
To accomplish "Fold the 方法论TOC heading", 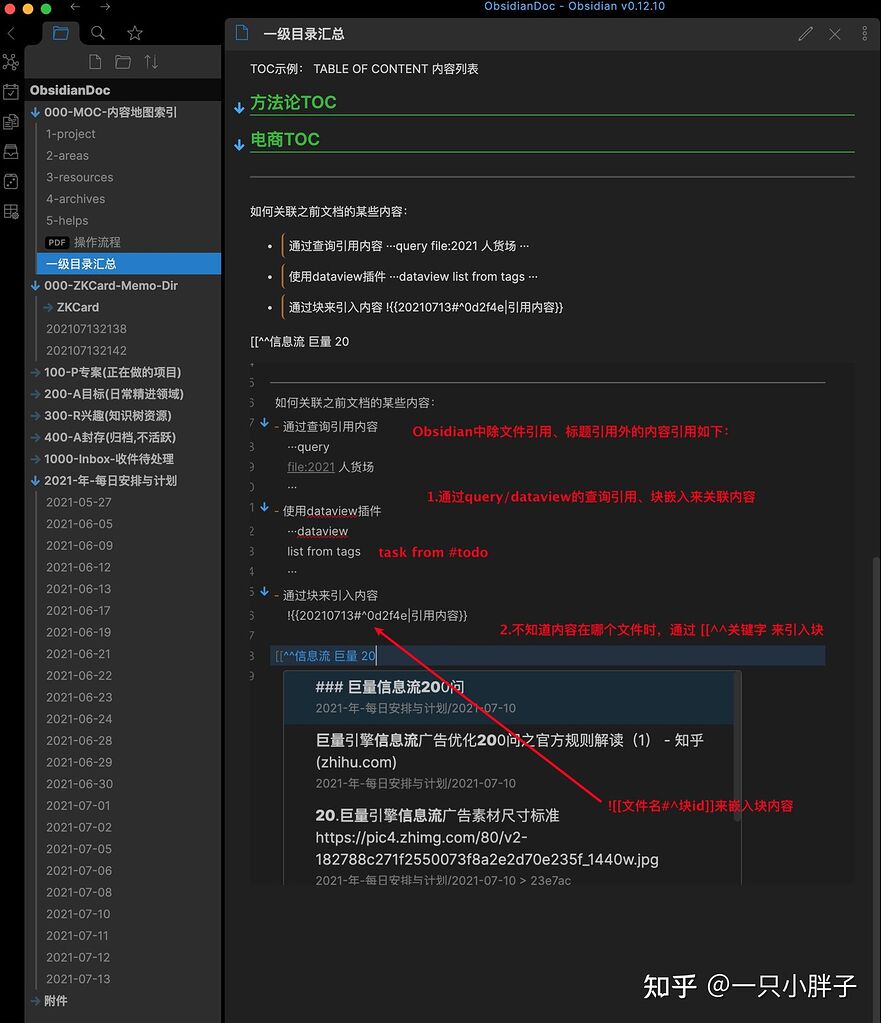I will tap(239, 107).
